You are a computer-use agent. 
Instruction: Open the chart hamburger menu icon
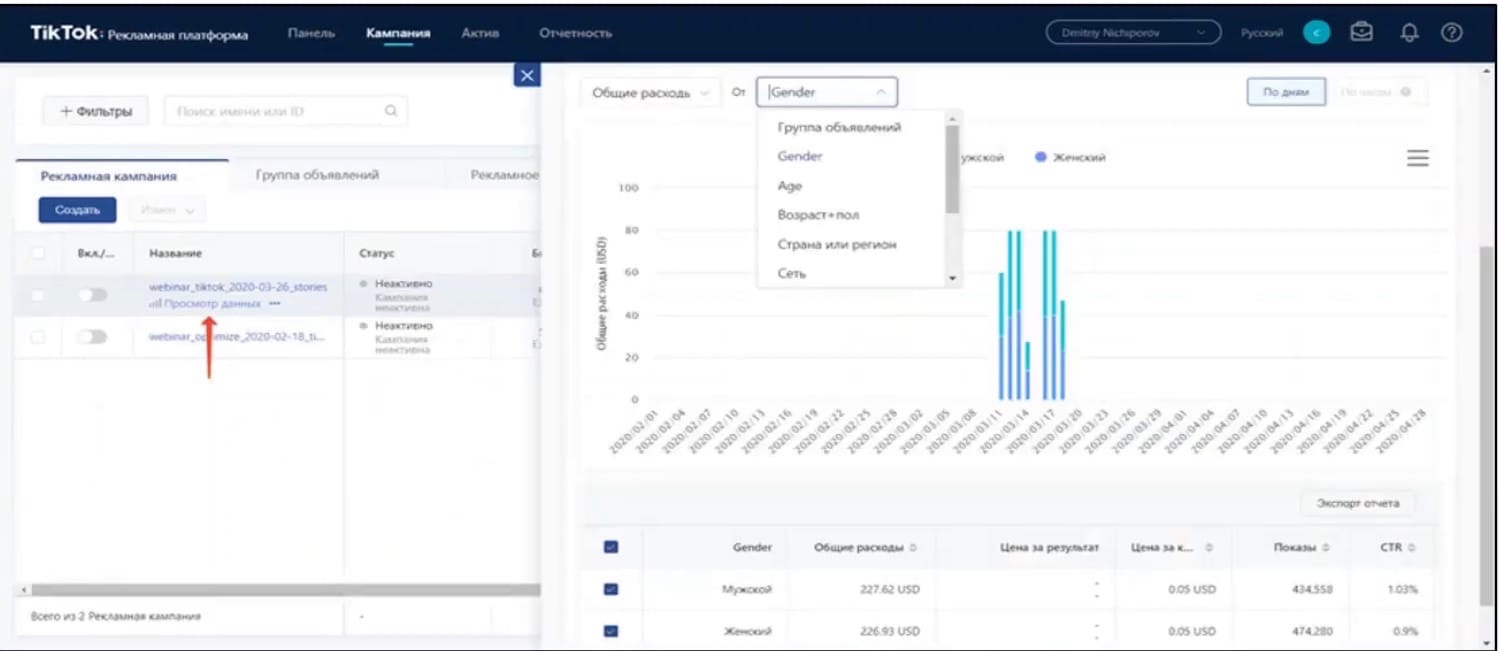pyautogui.click(x=1417, y=159)
